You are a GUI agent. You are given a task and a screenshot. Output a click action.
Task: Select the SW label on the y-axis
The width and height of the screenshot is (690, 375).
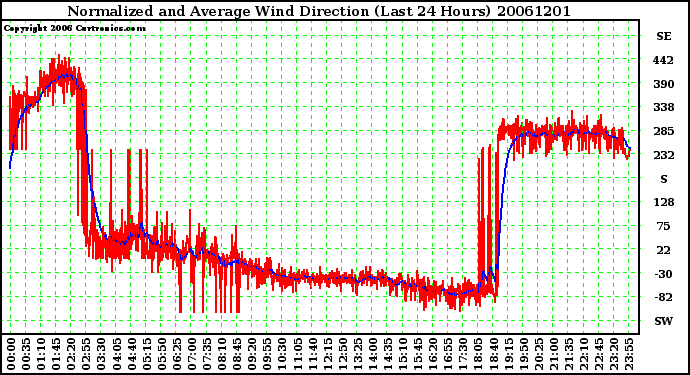664,321
